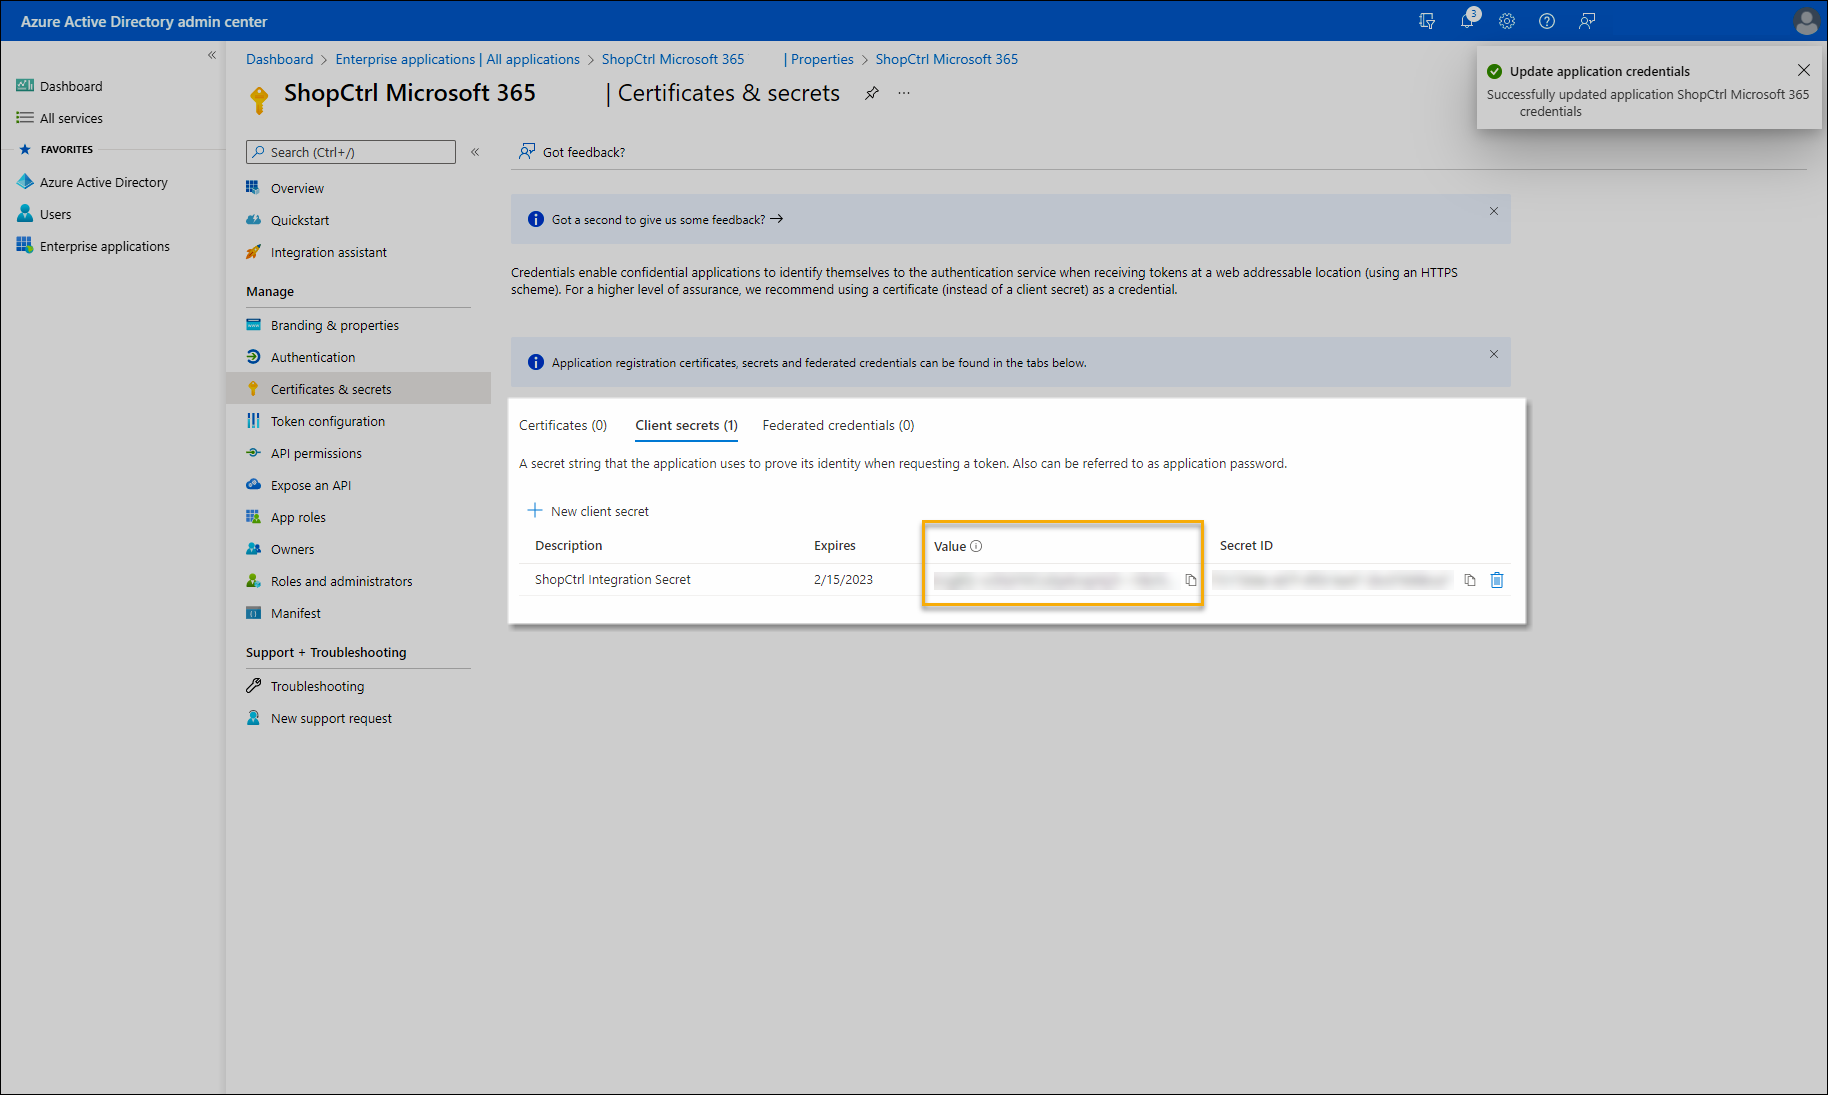Open Integration assistant
Viewport: 1828px width, 1095px height.
[x=328, y=252]
